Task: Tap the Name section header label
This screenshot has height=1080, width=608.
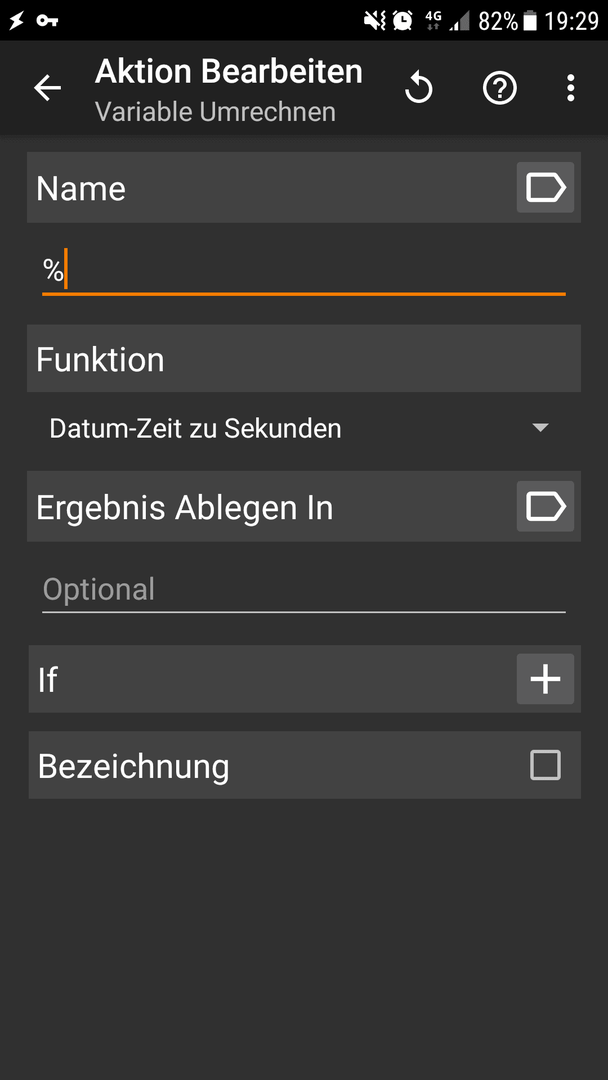Action: [81, 188]
